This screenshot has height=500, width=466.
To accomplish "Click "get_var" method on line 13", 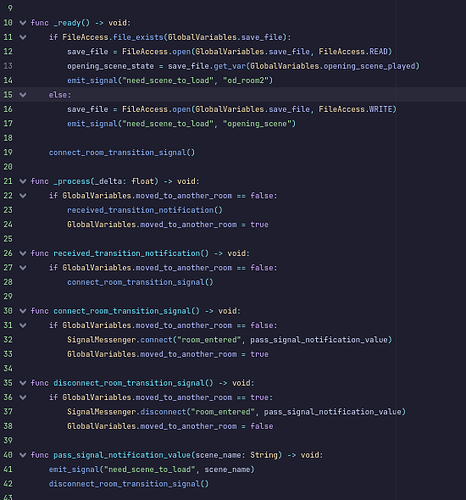I will click(x=229, y=66).
